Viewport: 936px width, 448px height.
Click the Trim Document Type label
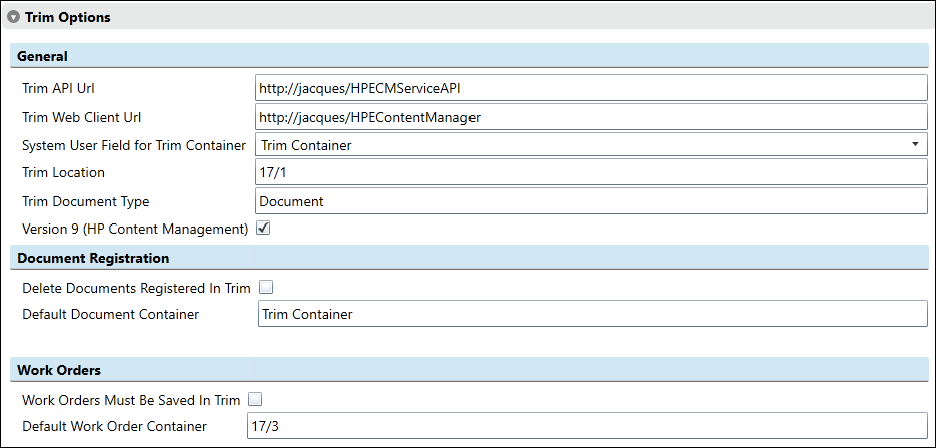(85, 201)
